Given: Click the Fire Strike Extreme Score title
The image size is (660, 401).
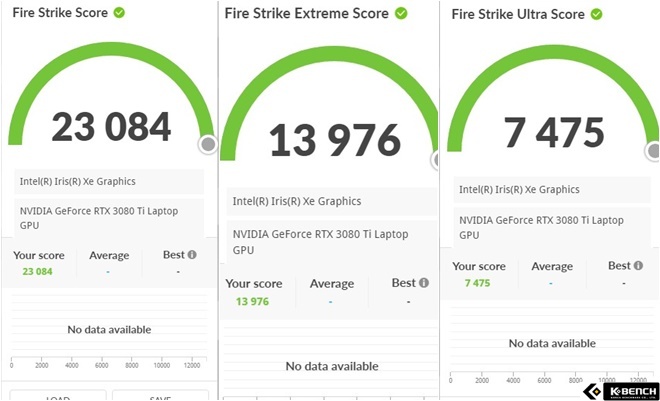Looking at the screenshot, I should (x=306, y=13).
